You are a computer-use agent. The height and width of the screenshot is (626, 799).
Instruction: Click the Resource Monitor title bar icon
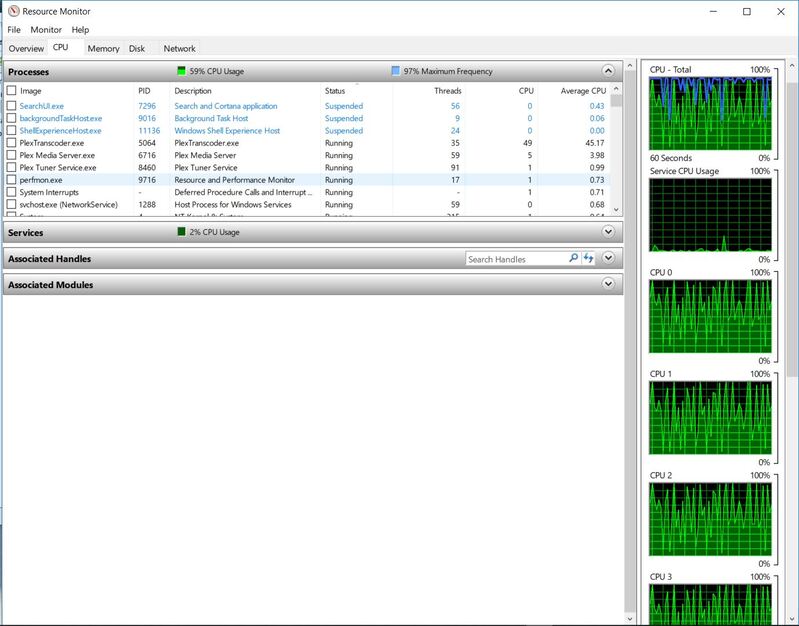coord(14,11)
